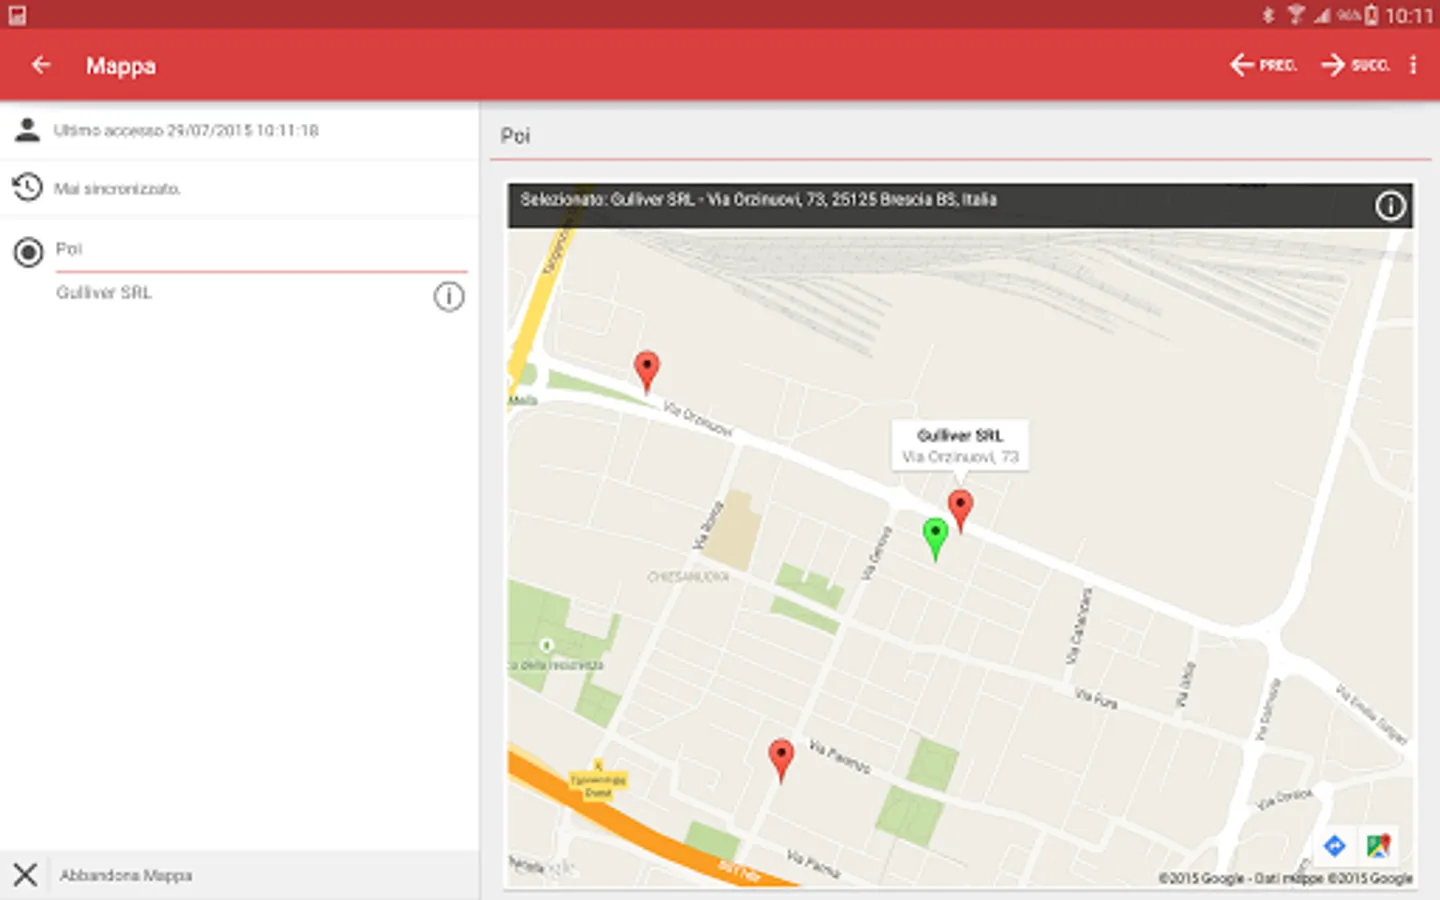This screenshot has width=1440, height=900.
Task: Go to previous POI with PREC.
Action: coord(1263,65)
